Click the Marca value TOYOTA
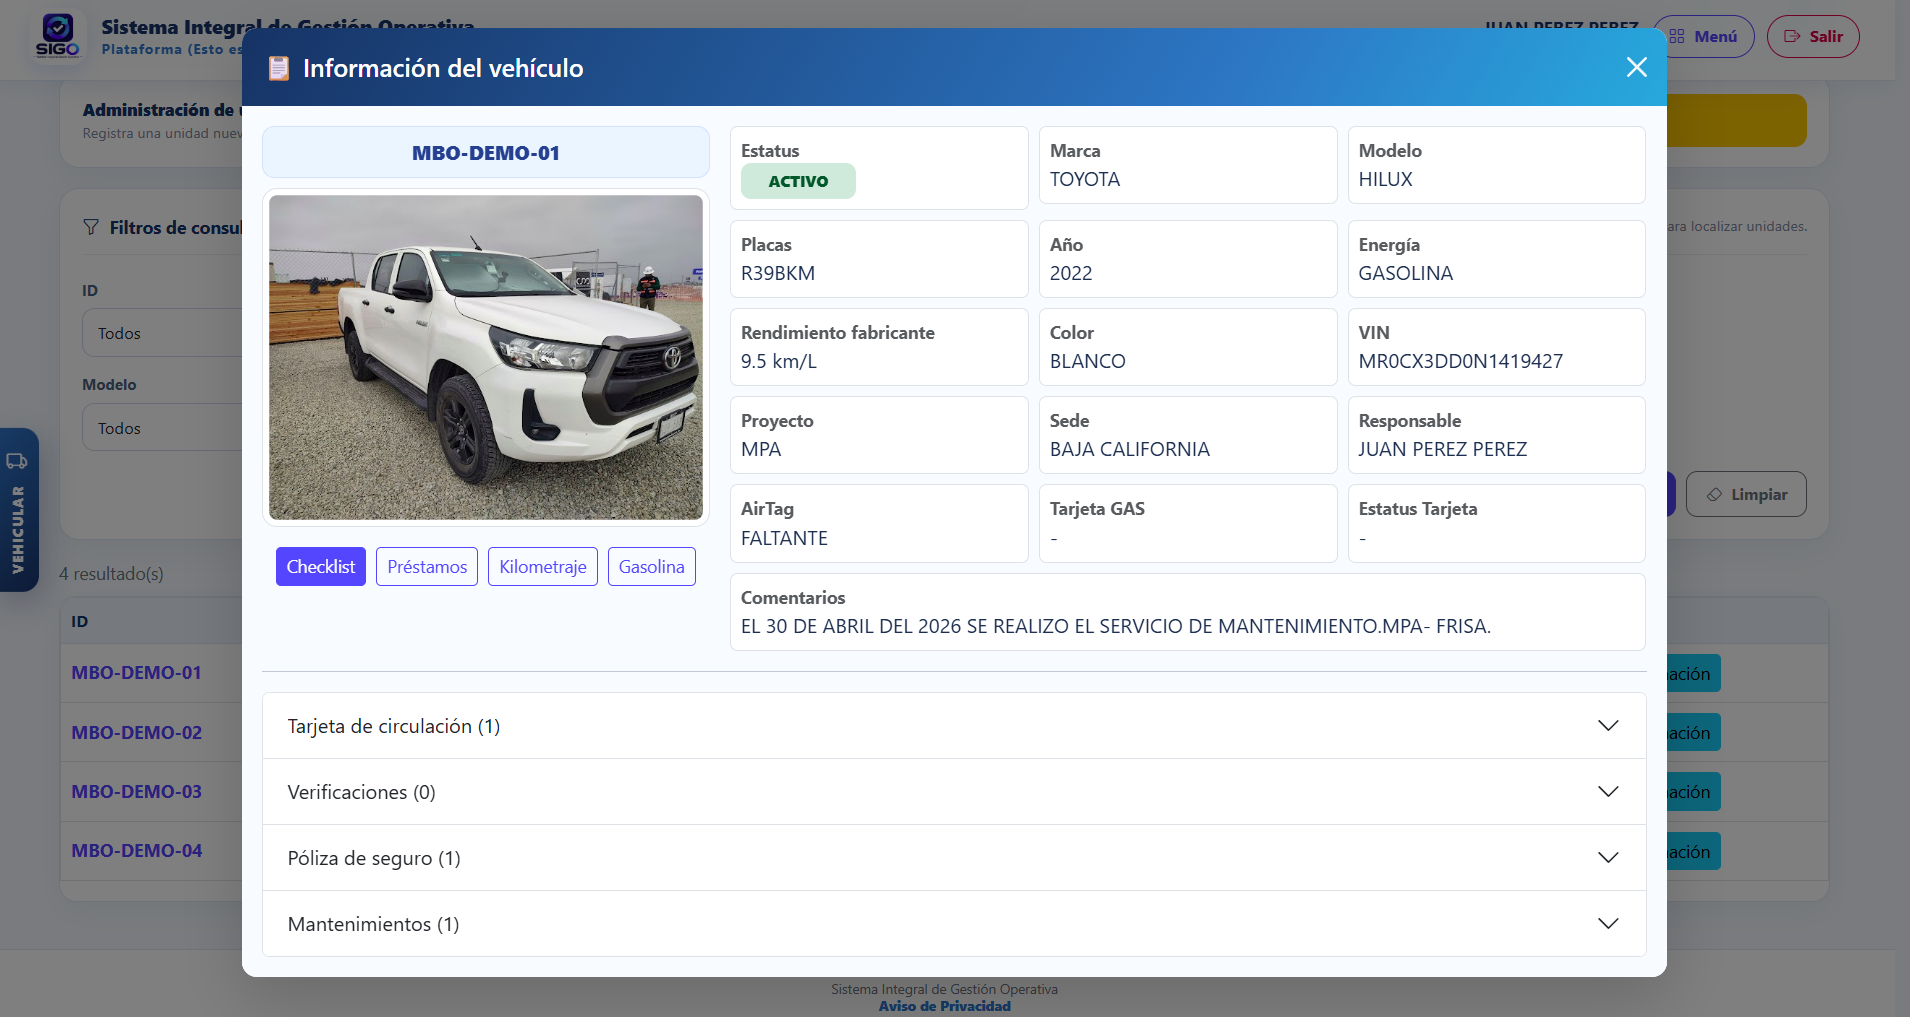The height and width of the screenshot is (1017, 1910). 1085,179
